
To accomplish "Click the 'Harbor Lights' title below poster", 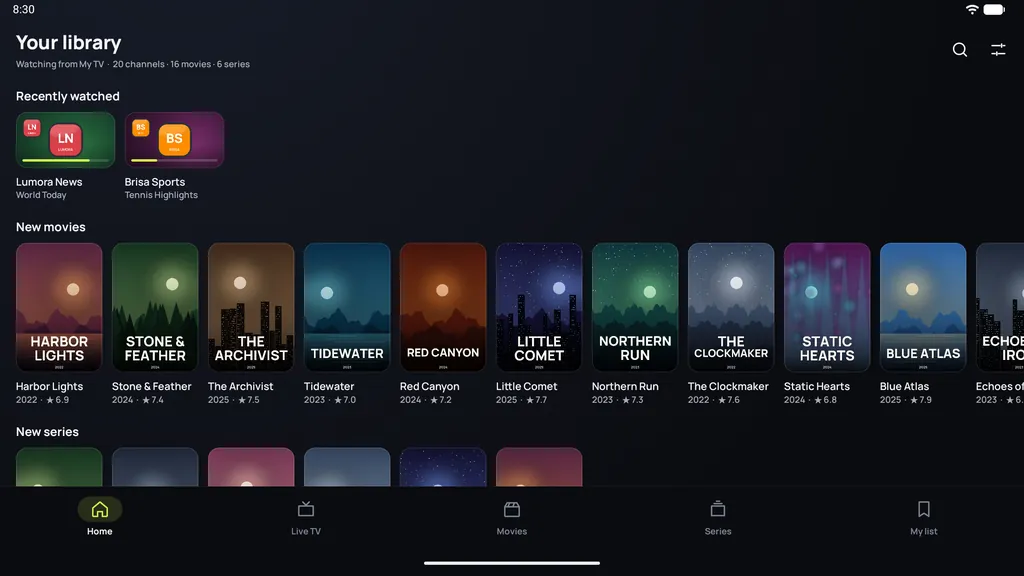I will click(50, 387).
